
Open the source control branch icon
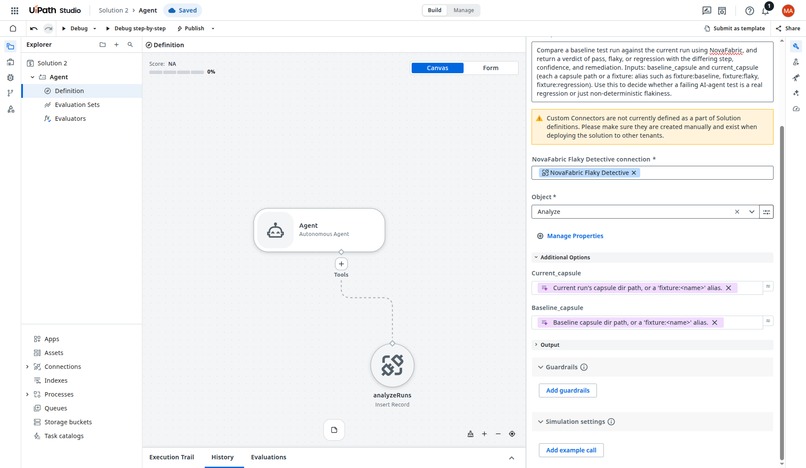[x=10, y=93]
